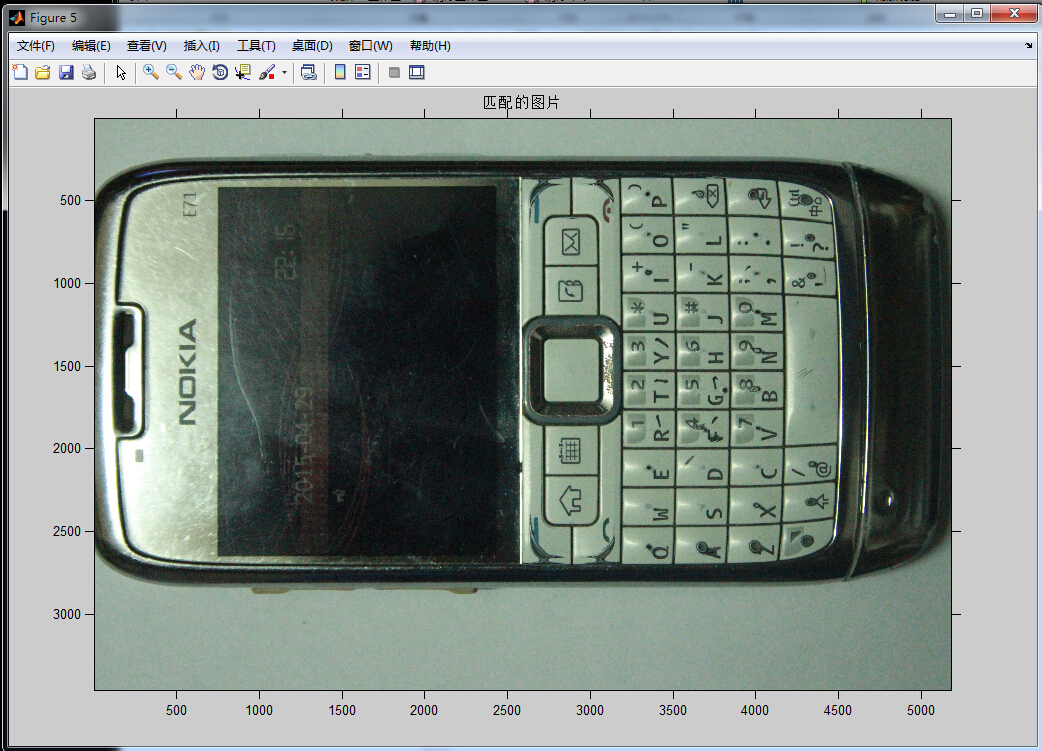Print the figure with the printer icon
1042x751 pixels.
89,72
